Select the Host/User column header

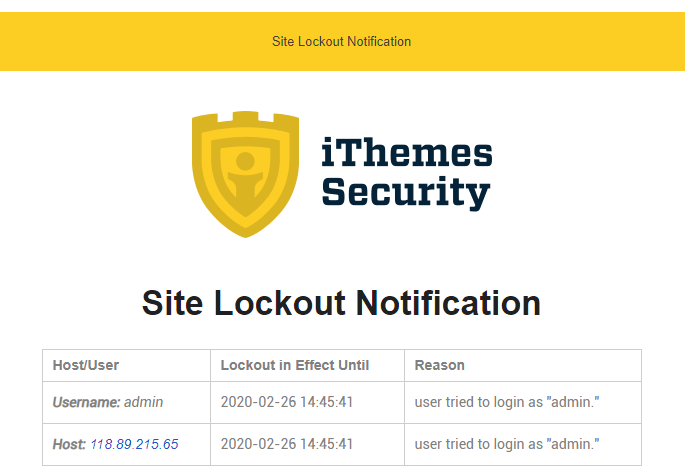[86, 366]
